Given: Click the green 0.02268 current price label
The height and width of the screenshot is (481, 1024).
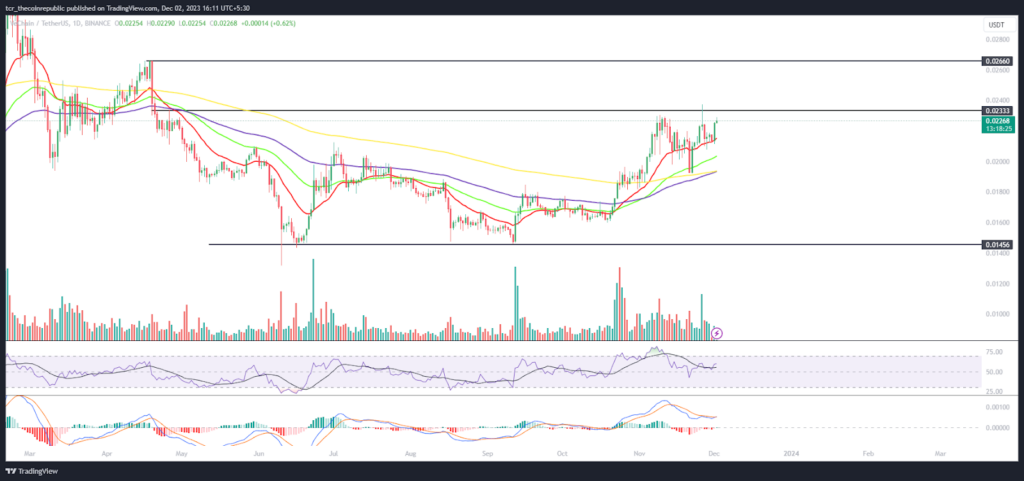Looking at the screenshot, I should [x=997, y=121].
